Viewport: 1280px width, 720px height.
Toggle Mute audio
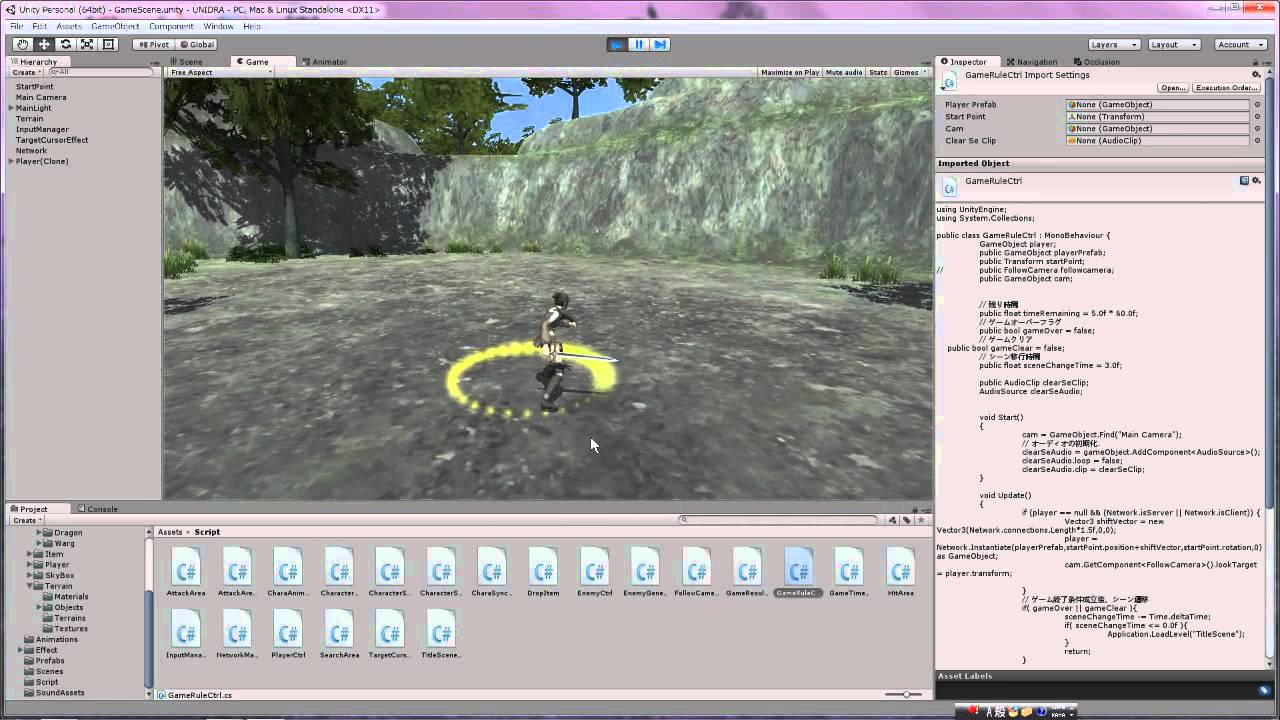[x=845, y=72]
